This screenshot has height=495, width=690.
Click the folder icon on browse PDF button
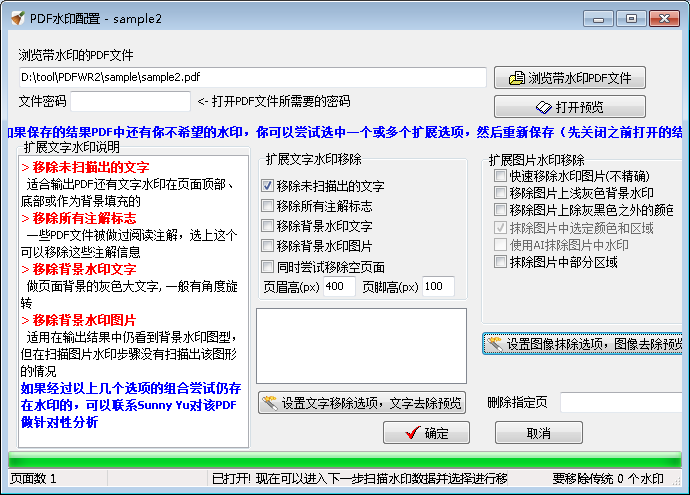pyautogui.click(x=517, y=78)
